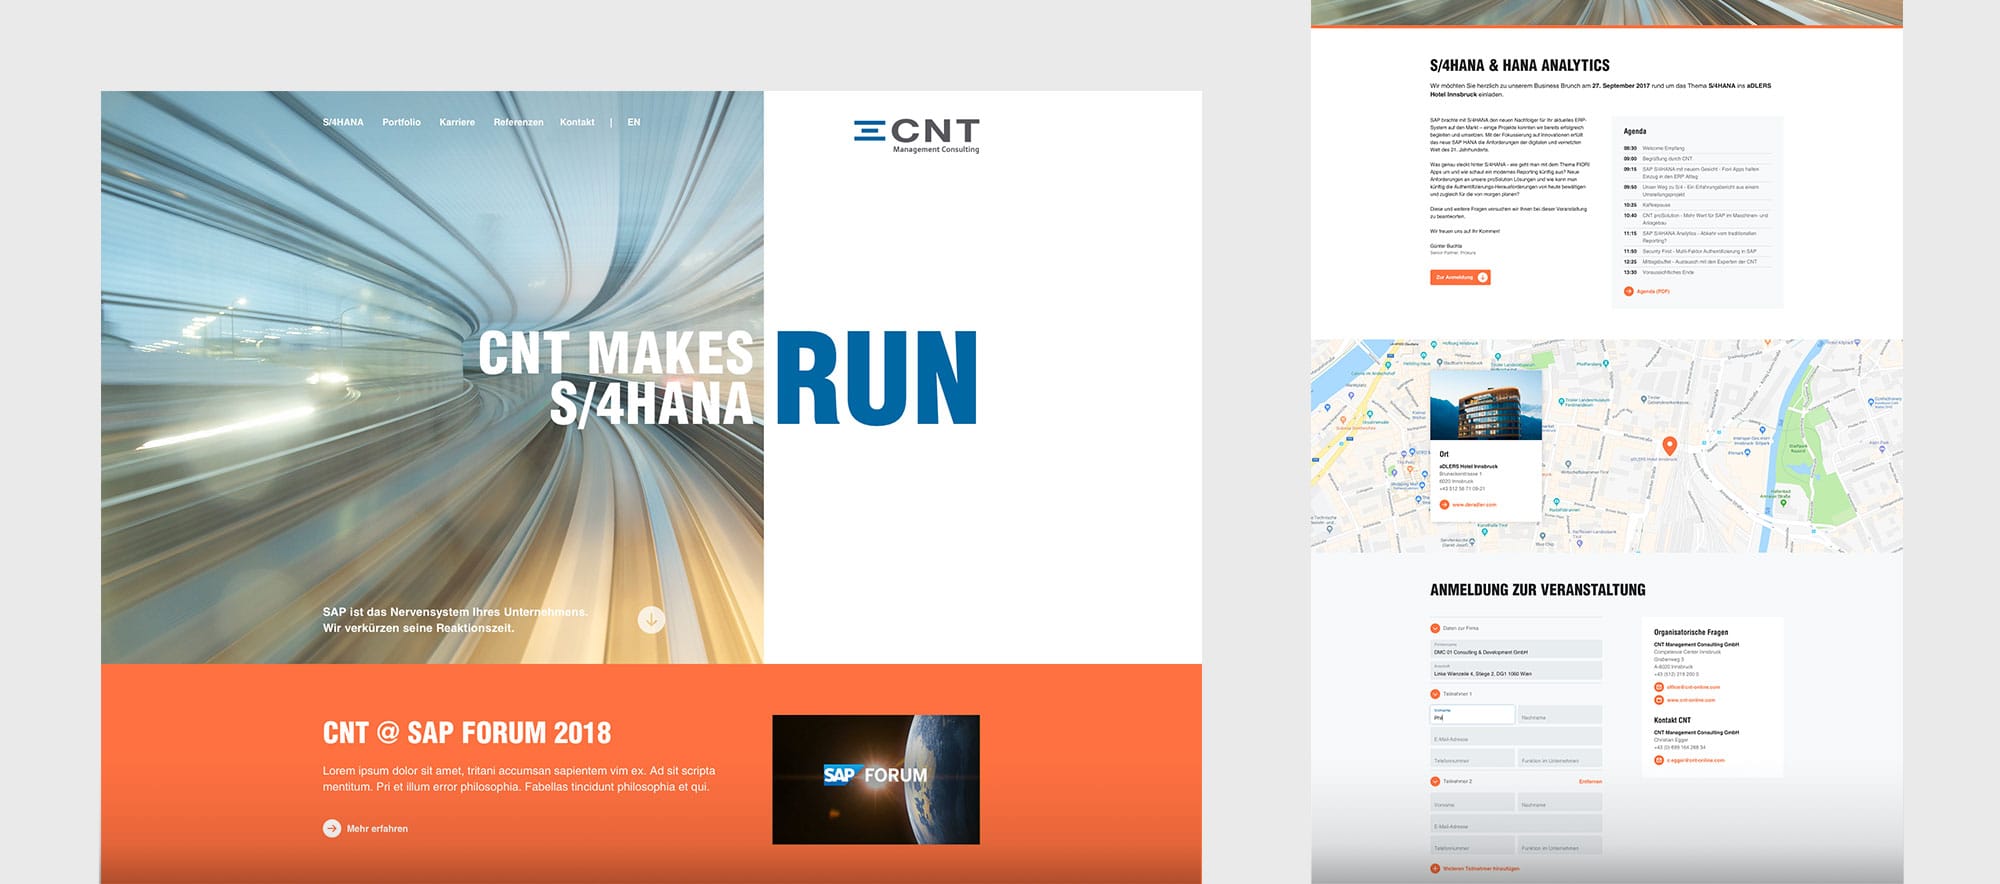Image resolution: width=2000 pixels, height=884 pixels.
Task: Open the S/4HANA navigation item
Action: (x=343, y=122)
